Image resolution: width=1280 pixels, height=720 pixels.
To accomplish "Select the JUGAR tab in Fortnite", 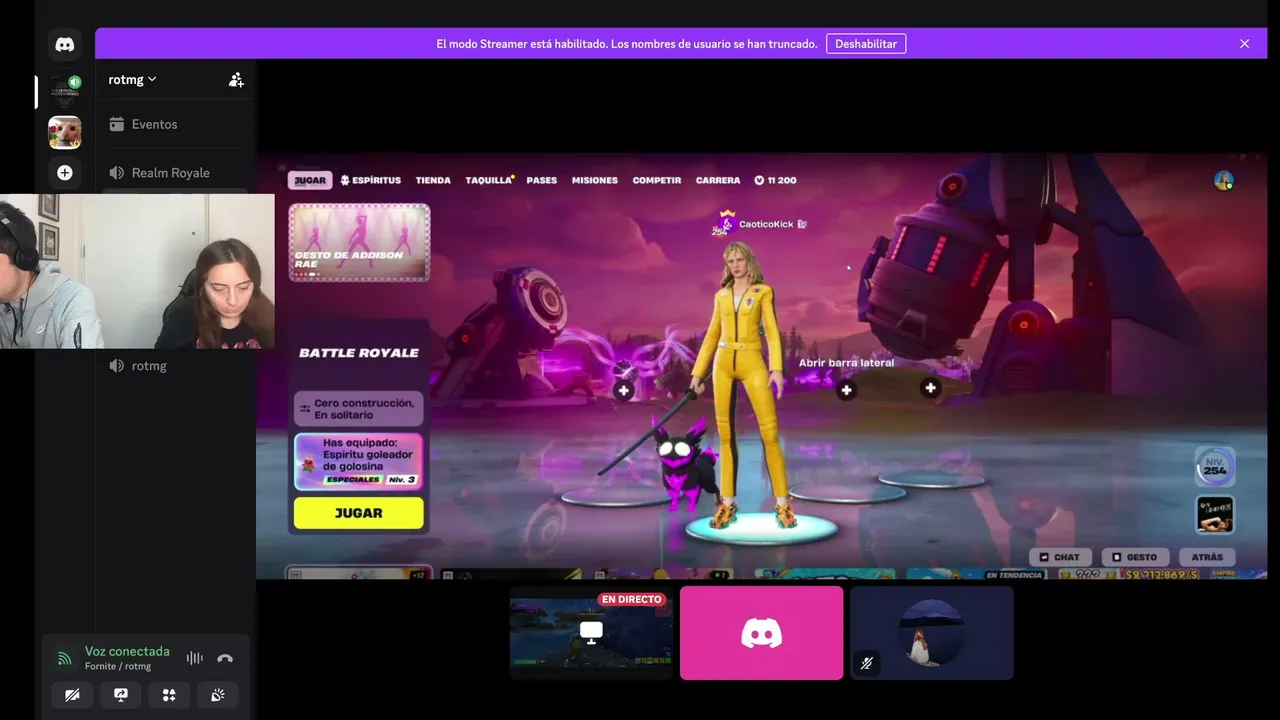I will (x=310, y=180).
